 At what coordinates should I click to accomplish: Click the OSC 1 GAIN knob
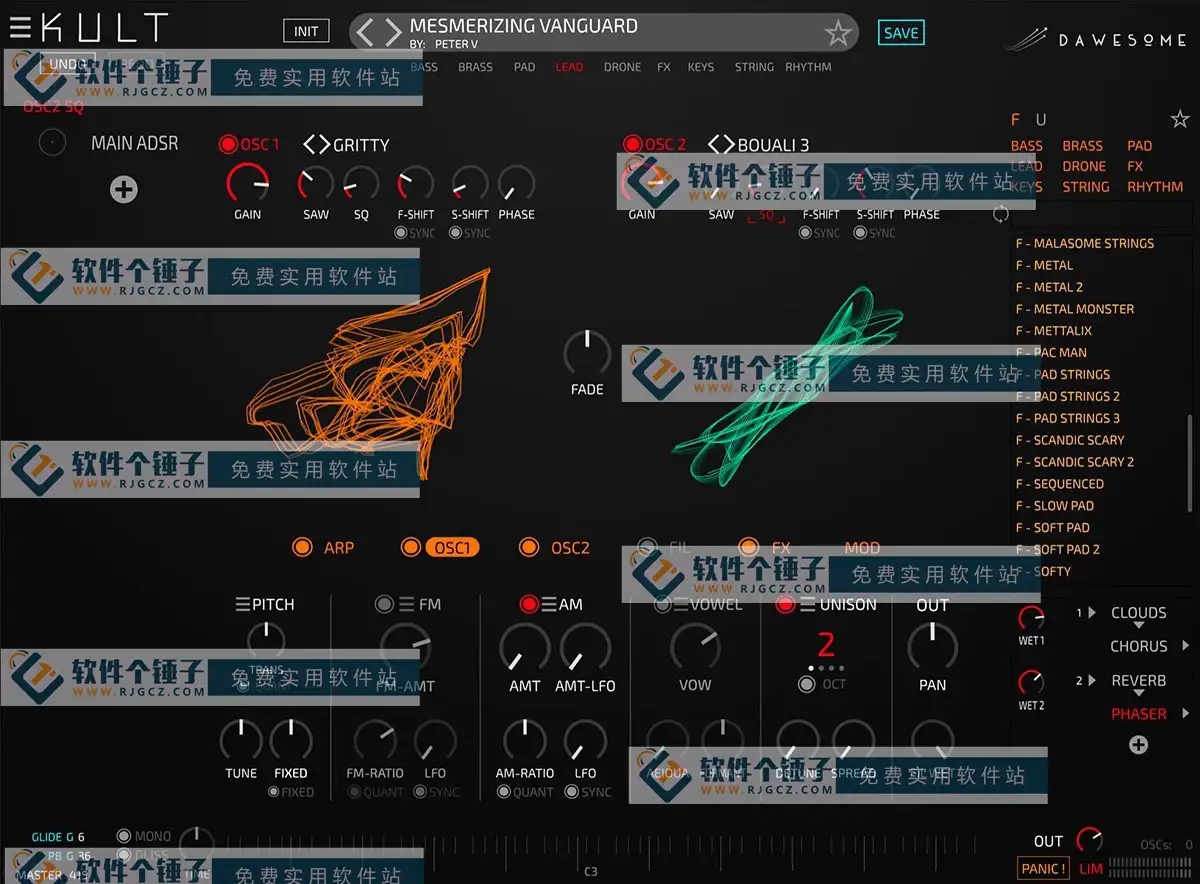pyautogui.click(x=247, y=184)
